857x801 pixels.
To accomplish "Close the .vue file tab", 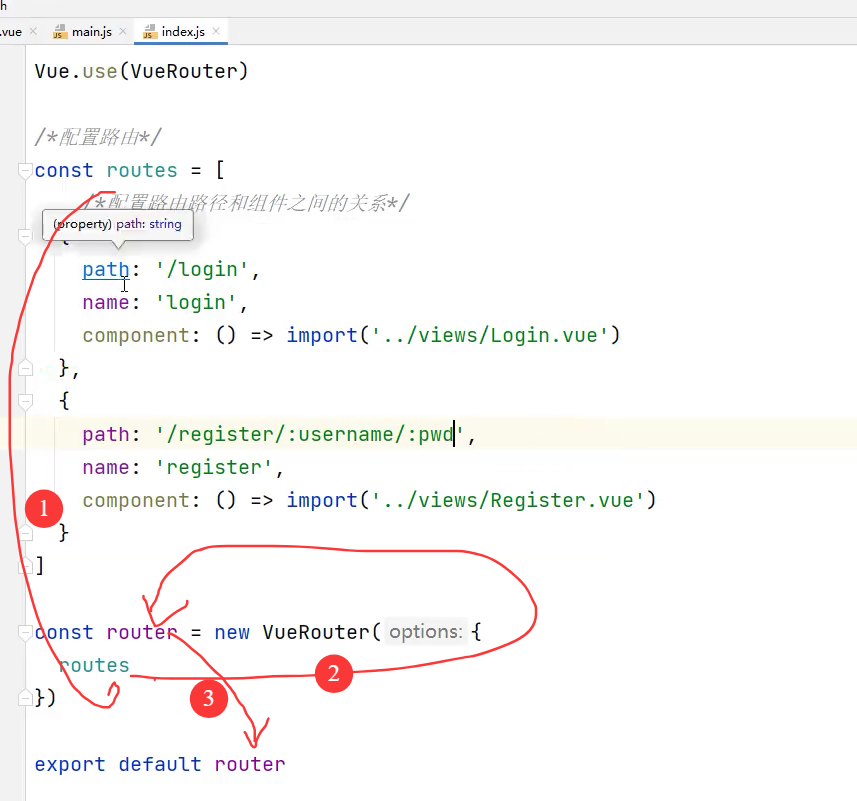I will [x=33, y=31].
